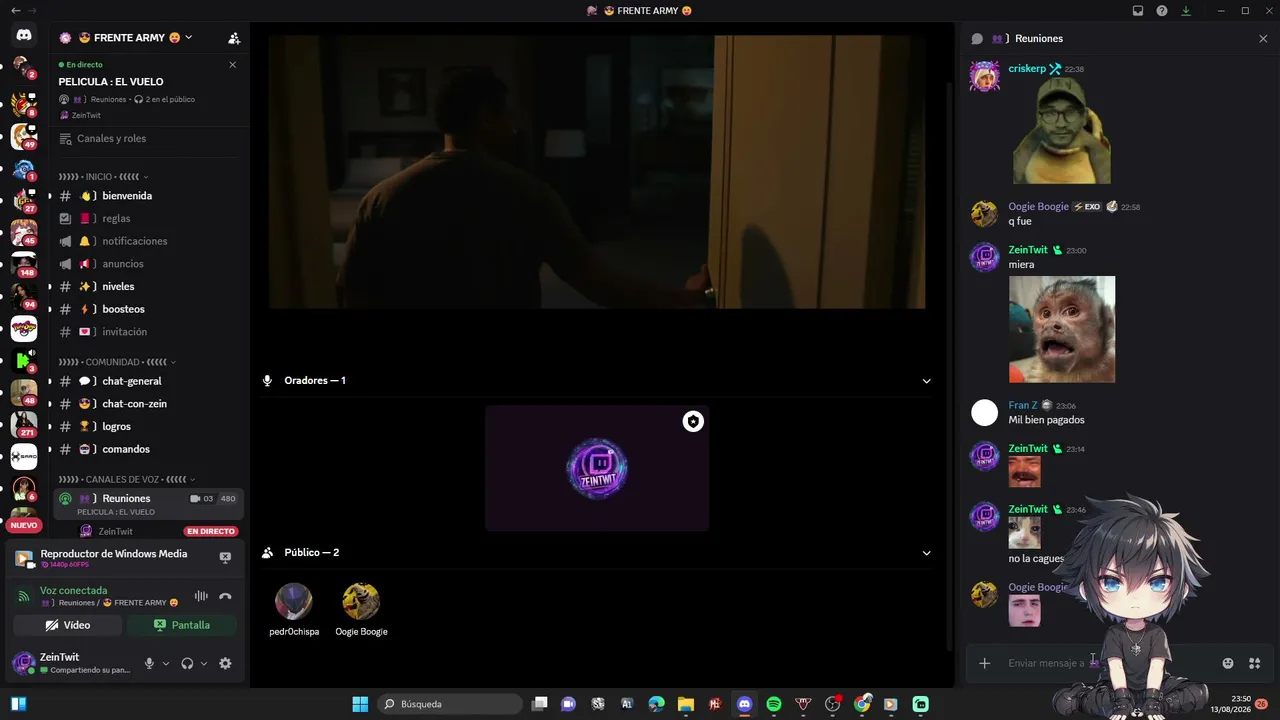Click pedrOchispa avatar in the audience

(x=294, y=601)
